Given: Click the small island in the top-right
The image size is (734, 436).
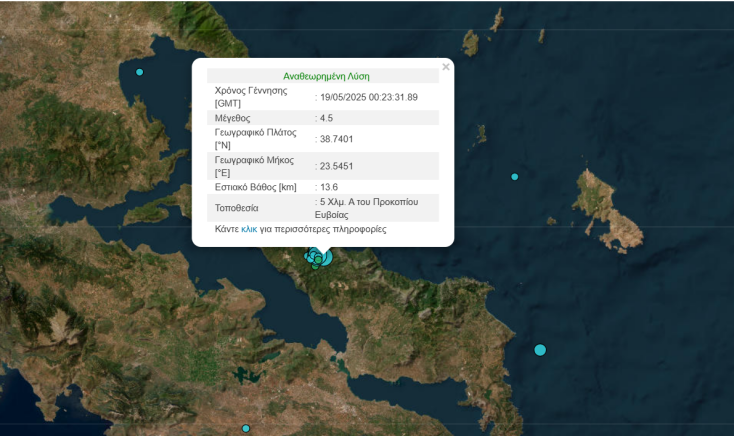Looking at the screenshot, I should point(470,42).
